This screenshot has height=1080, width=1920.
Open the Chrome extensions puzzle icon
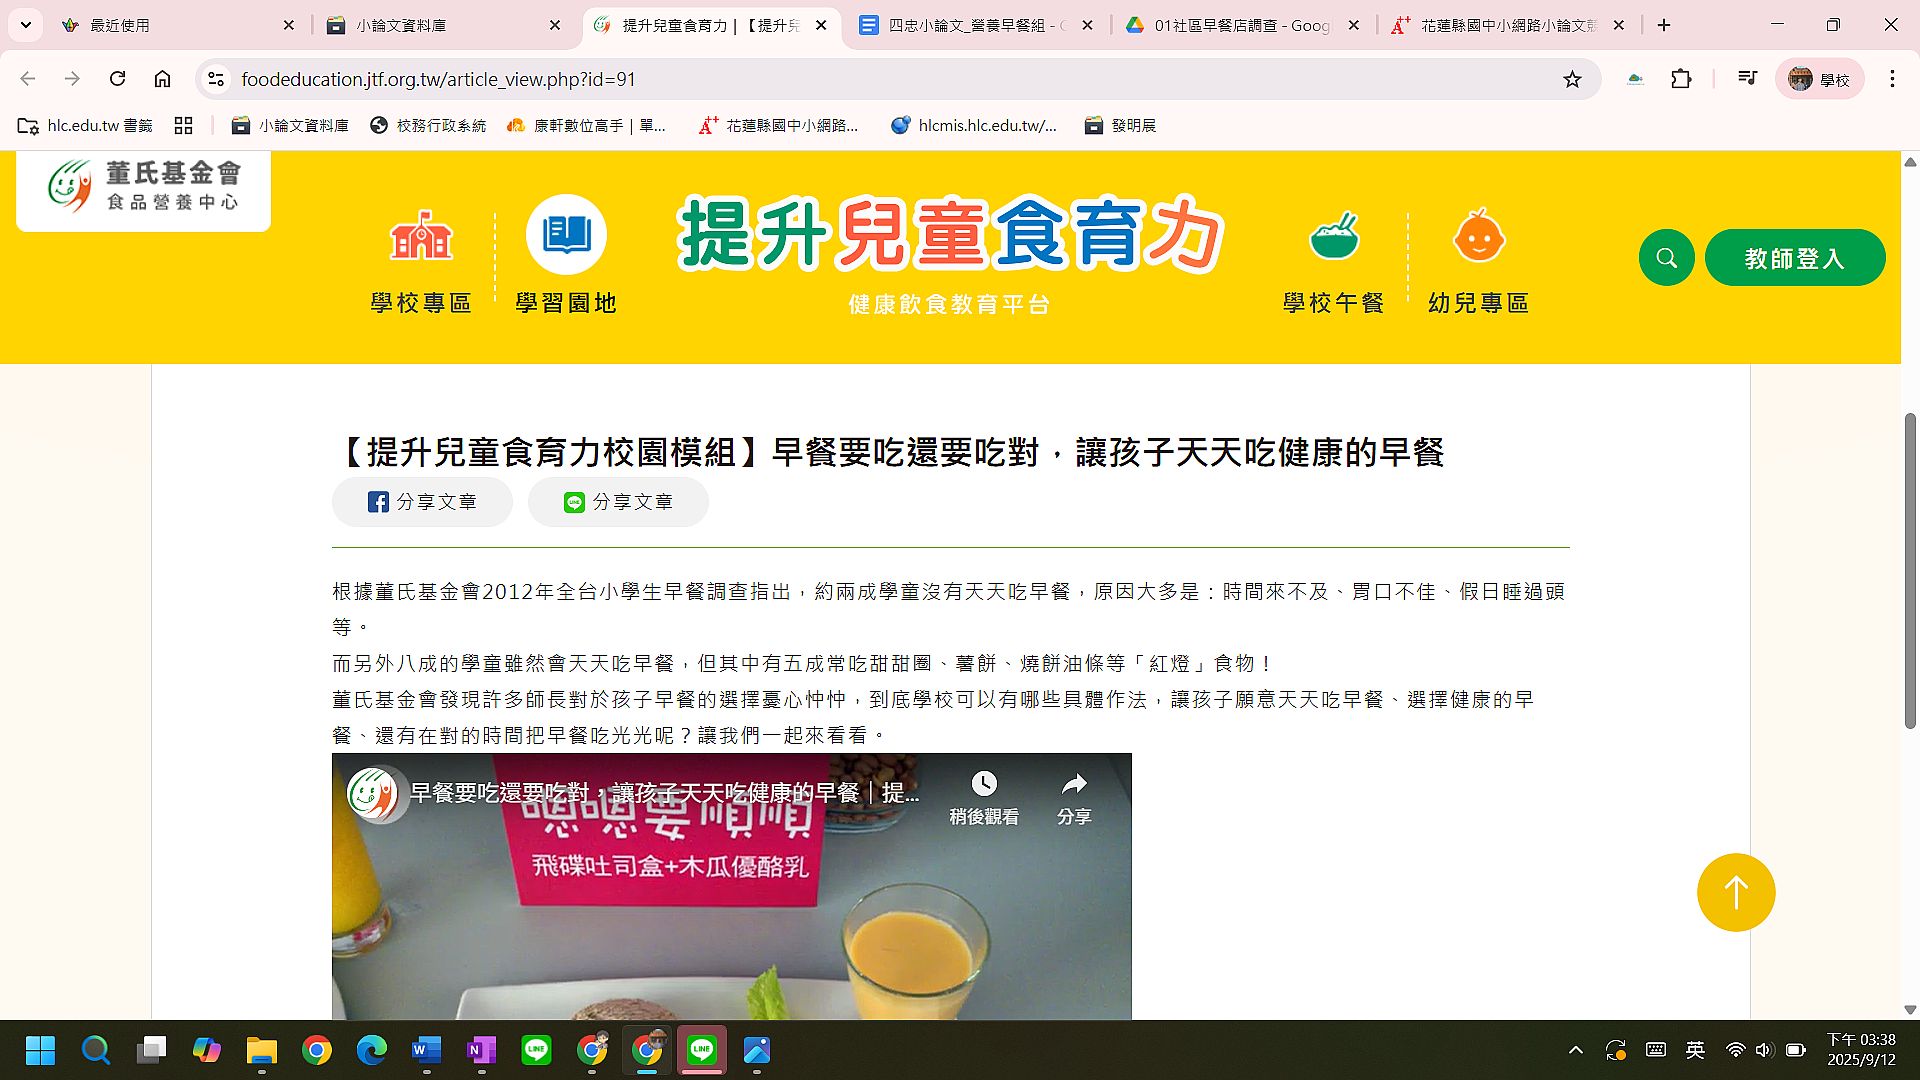1681,79
